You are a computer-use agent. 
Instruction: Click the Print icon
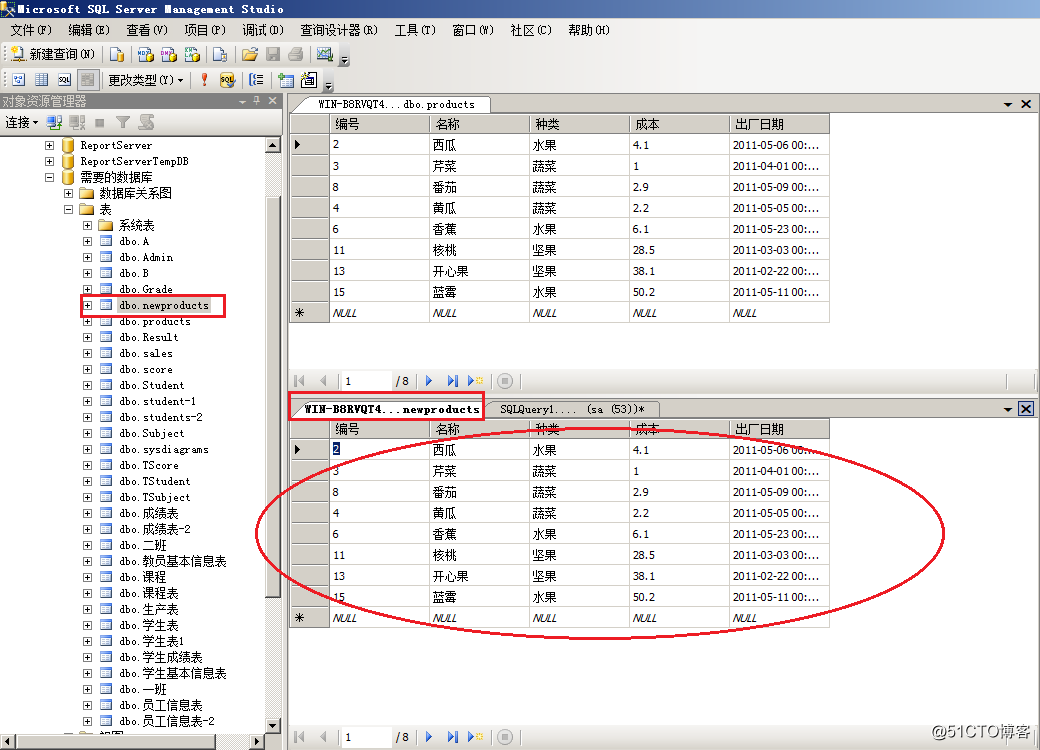[x=296, y=54]
